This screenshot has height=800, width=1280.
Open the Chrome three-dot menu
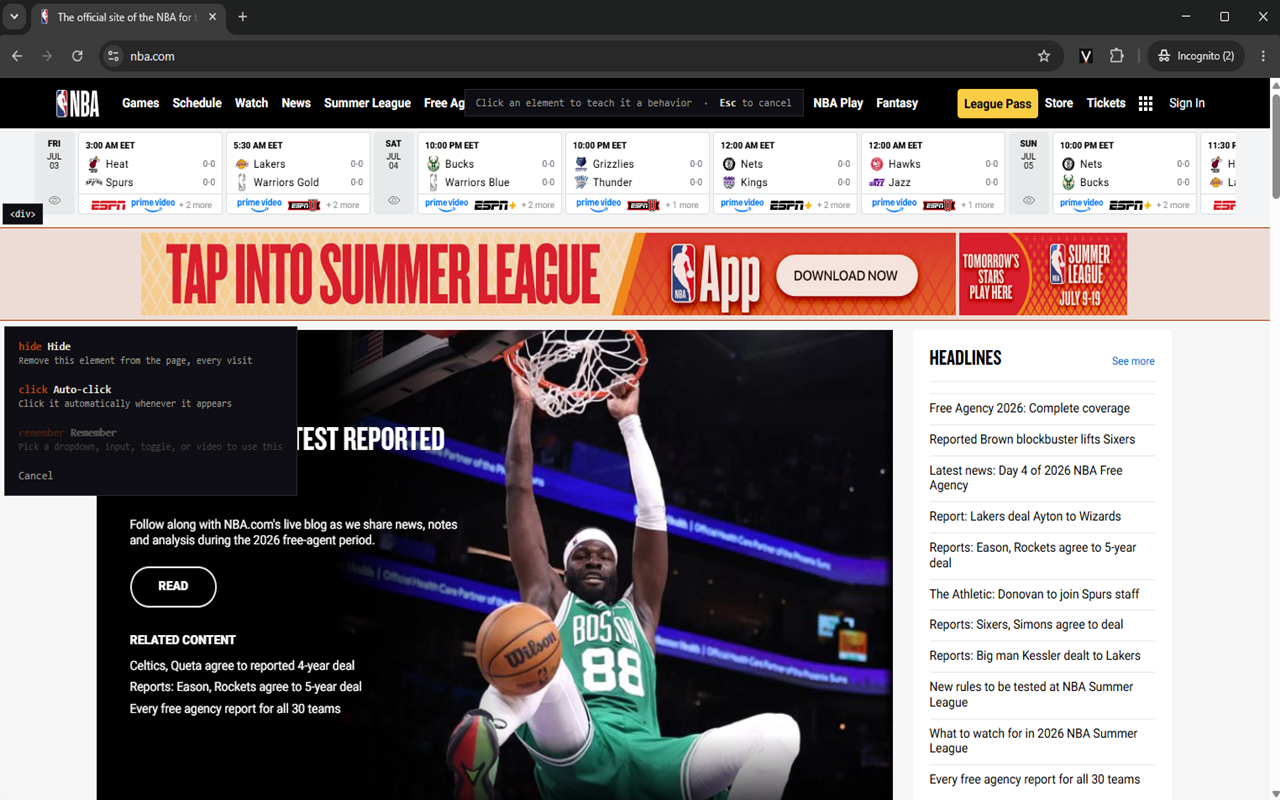pyautogui.click(x=1263, y=56)
